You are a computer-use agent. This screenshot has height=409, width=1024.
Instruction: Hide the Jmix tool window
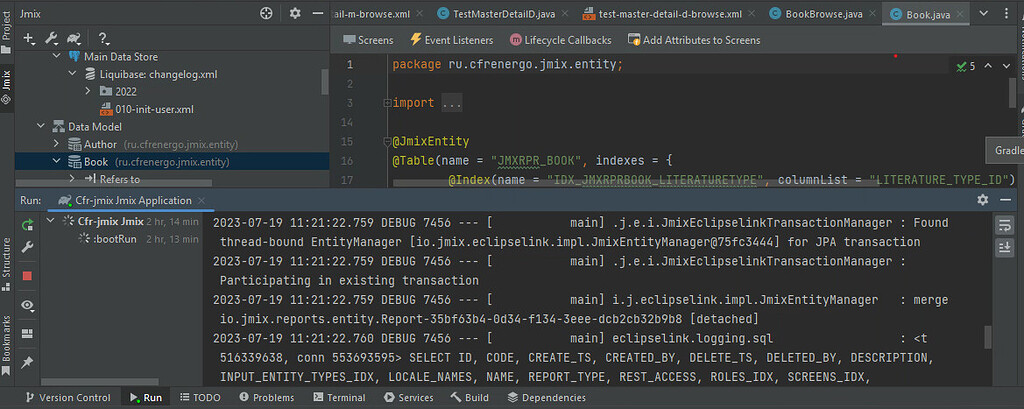point(318,13)
